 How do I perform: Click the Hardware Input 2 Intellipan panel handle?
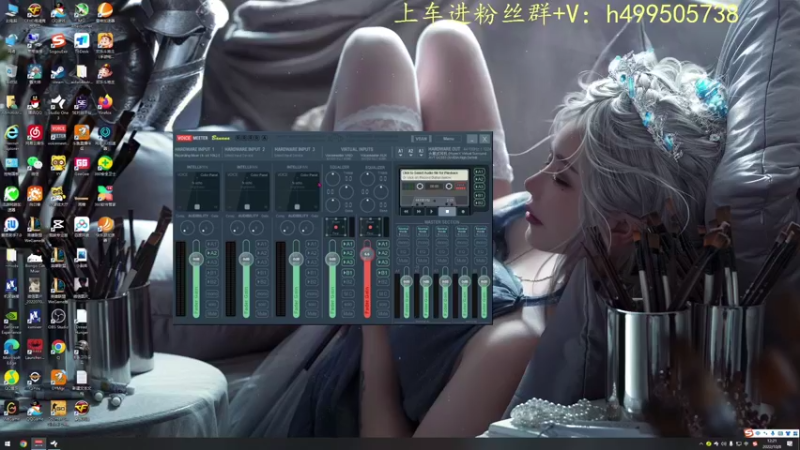tap(247, 207)
